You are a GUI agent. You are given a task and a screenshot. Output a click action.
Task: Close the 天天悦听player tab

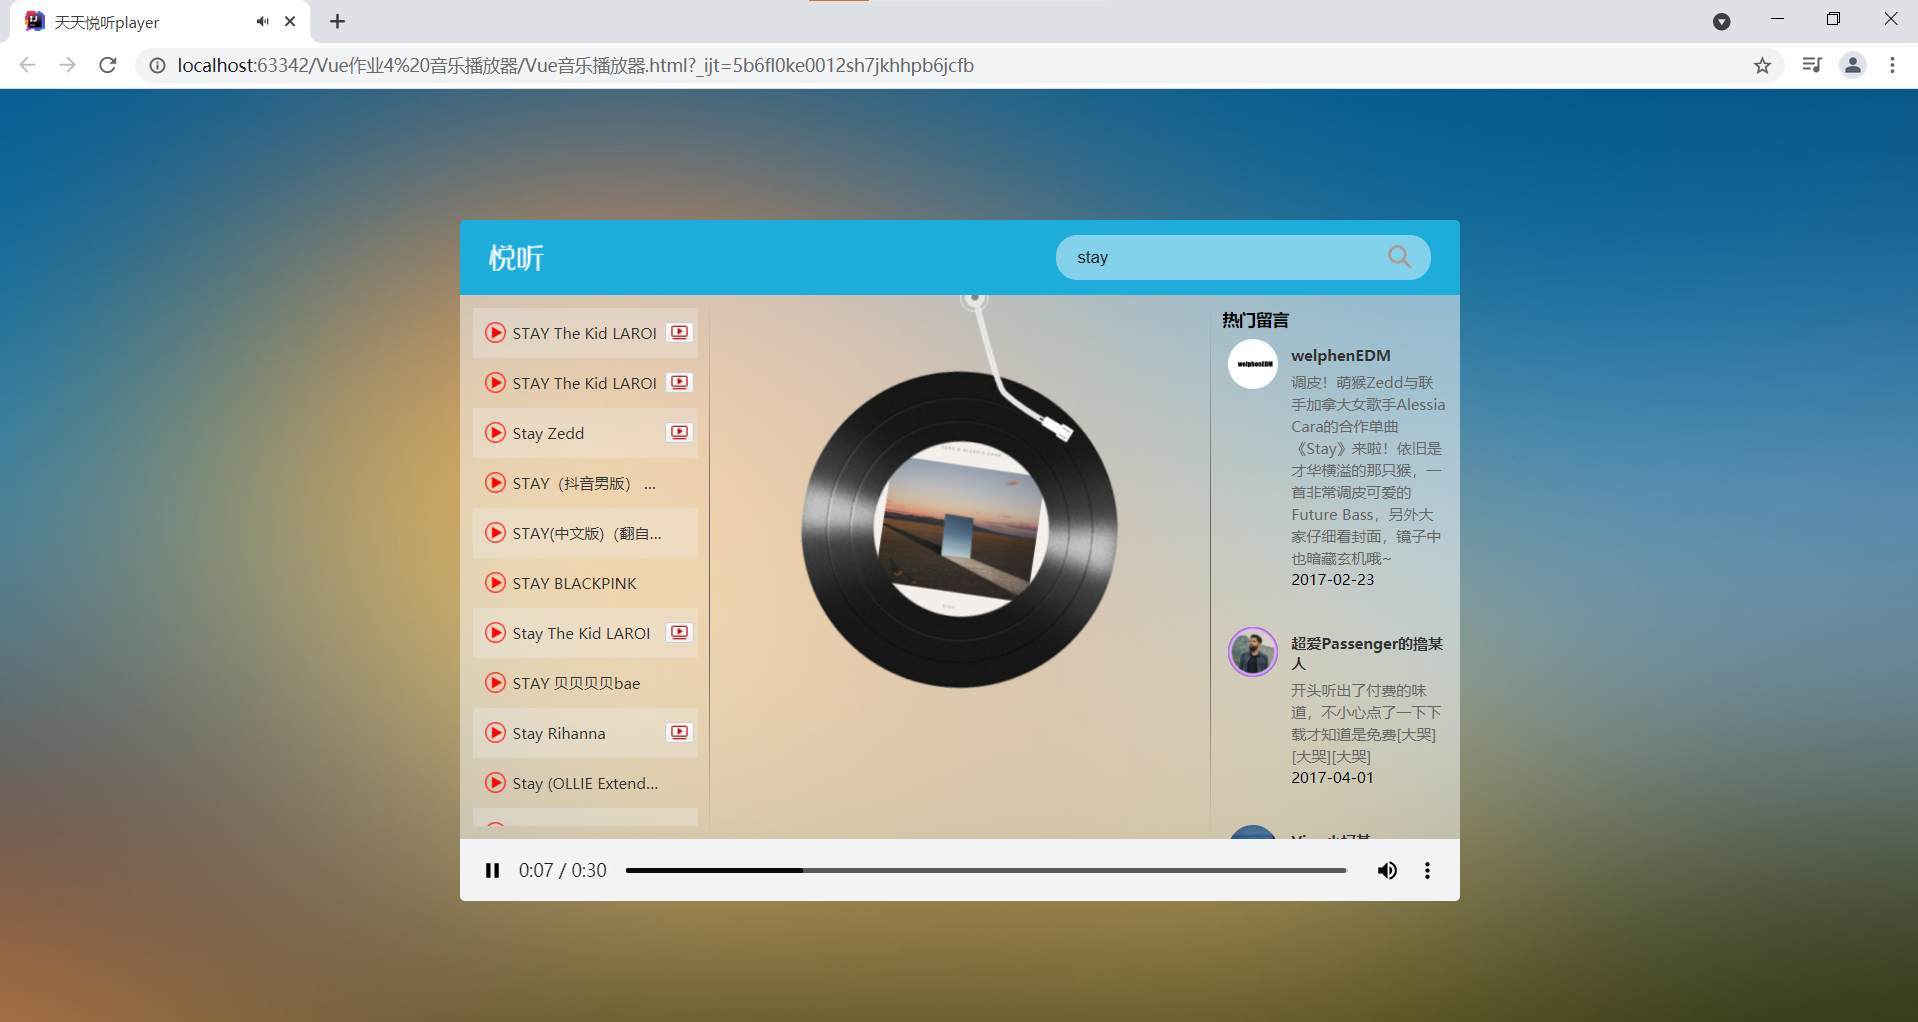290,21
